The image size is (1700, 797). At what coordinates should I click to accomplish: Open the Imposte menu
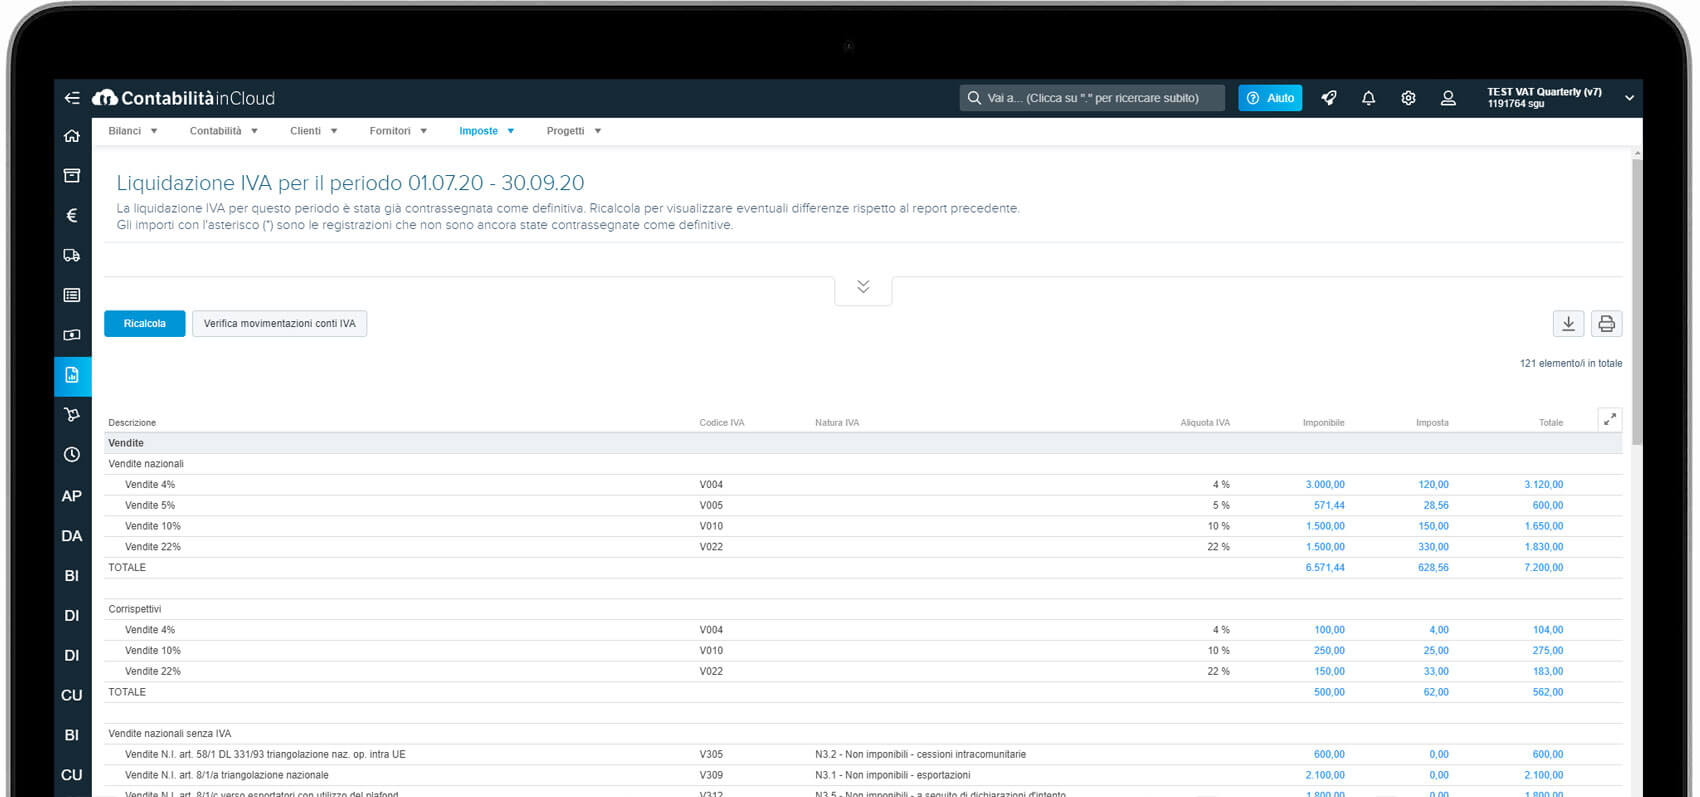pyautogui.click(x=487, y=131)
